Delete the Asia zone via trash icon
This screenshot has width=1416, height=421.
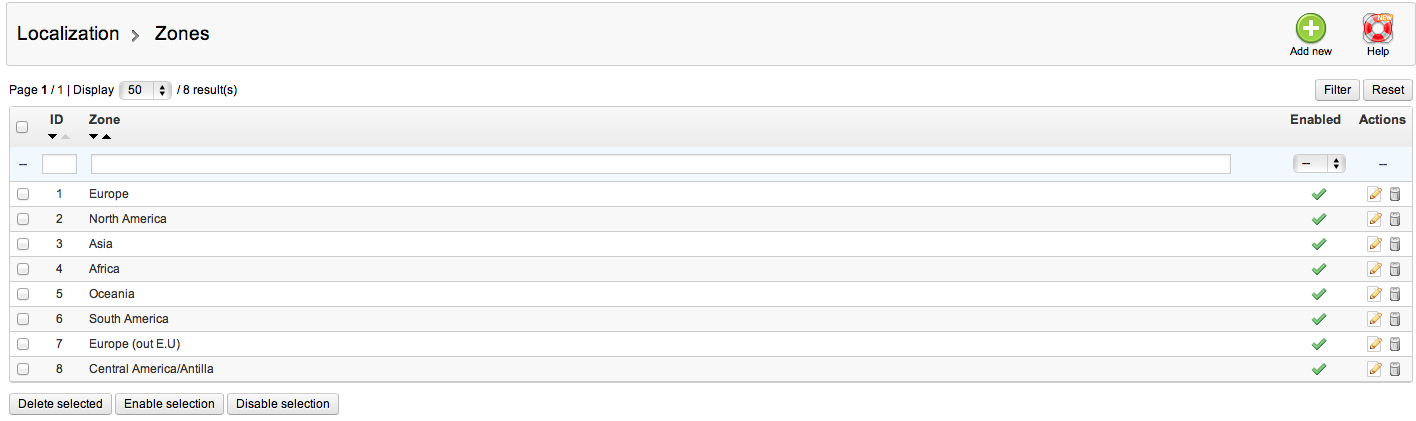pyautogui.click(x=1395, y=244)
